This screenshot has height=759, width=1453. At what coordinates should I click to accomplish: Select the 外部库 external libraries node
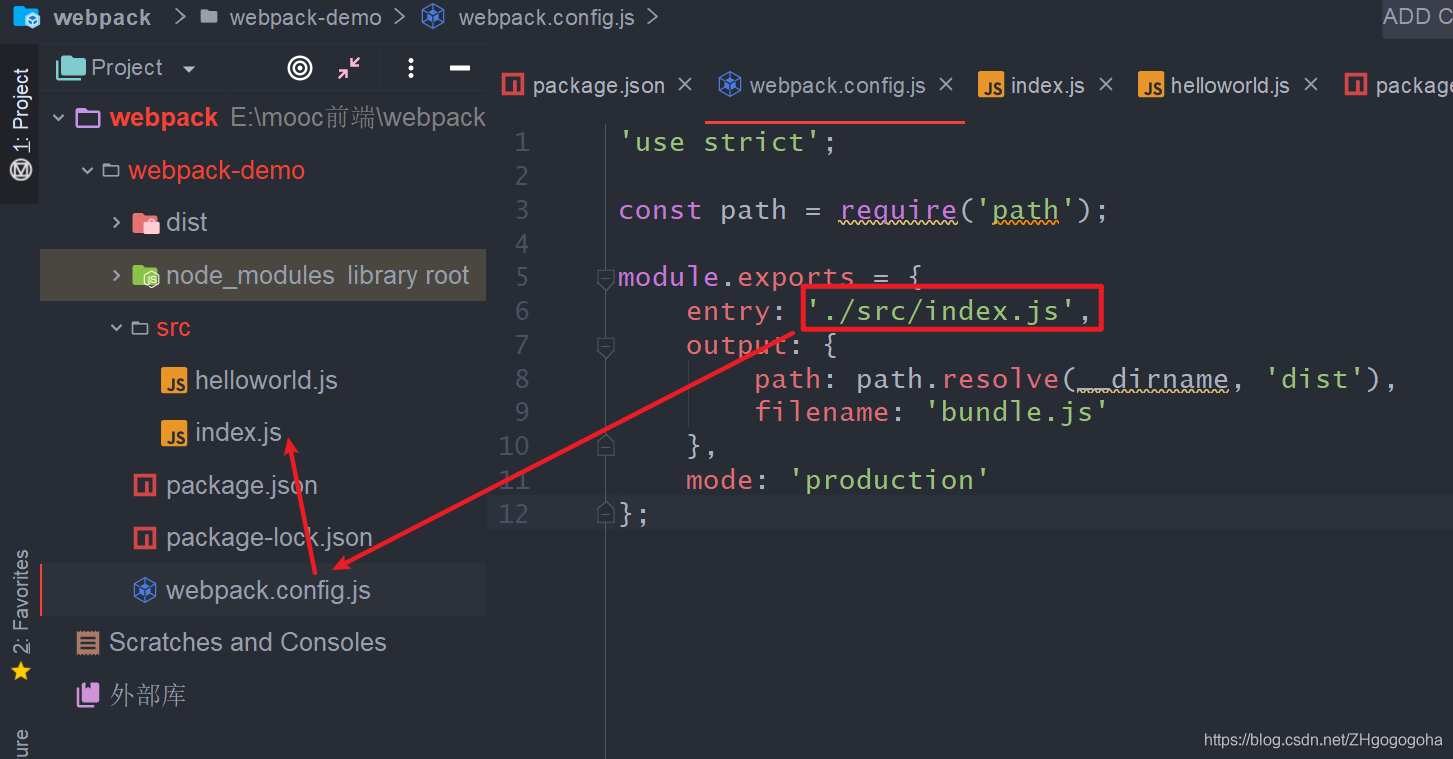pyautogui.click(x=148, y=695)
